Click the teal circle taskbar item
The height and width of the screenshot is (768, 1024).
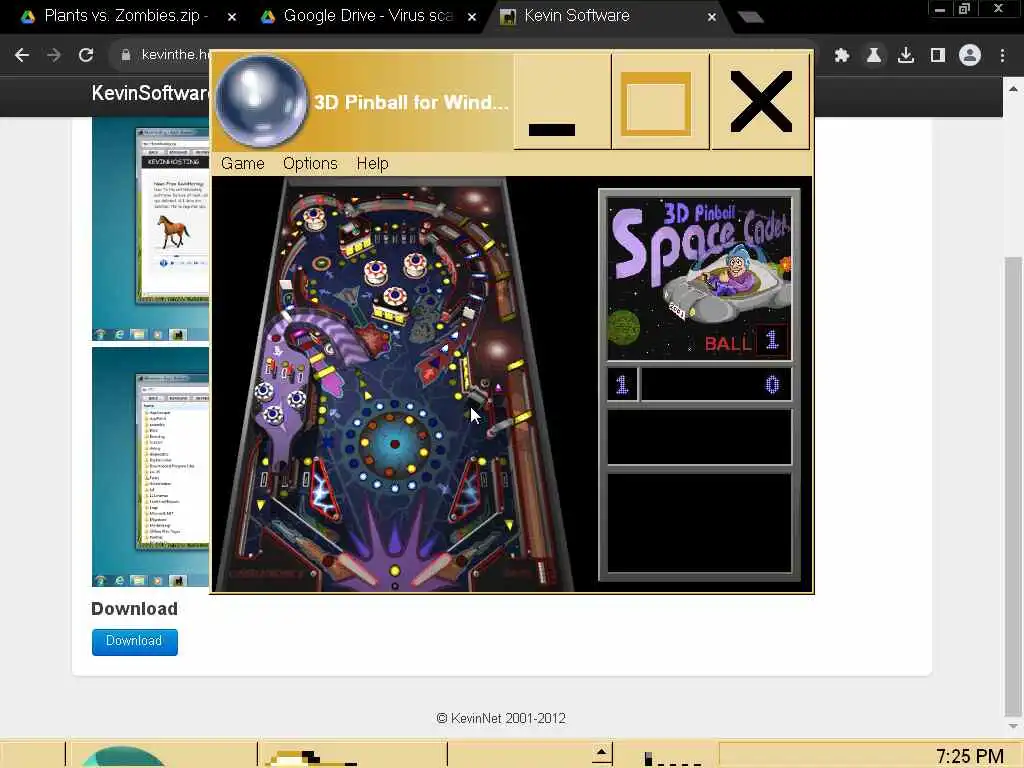tap(123, 756)
